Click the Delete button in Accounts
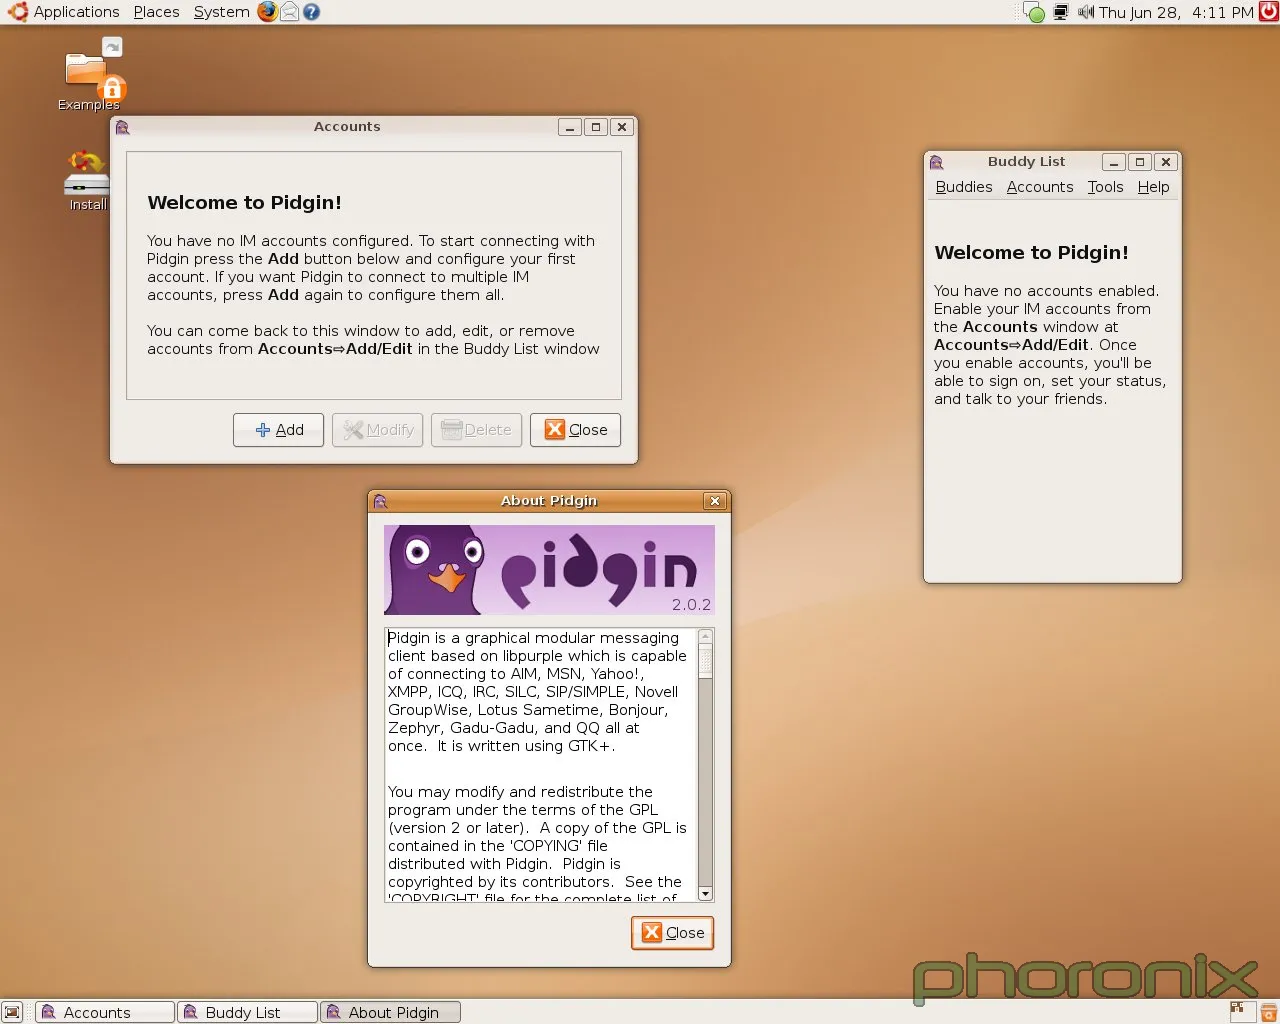 476,430
